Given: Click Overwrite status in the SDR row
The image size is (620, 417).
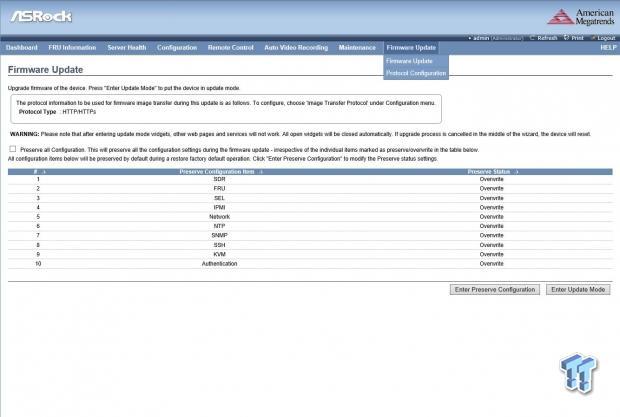Looking at the screenshot, I should (x=491, y=179).
